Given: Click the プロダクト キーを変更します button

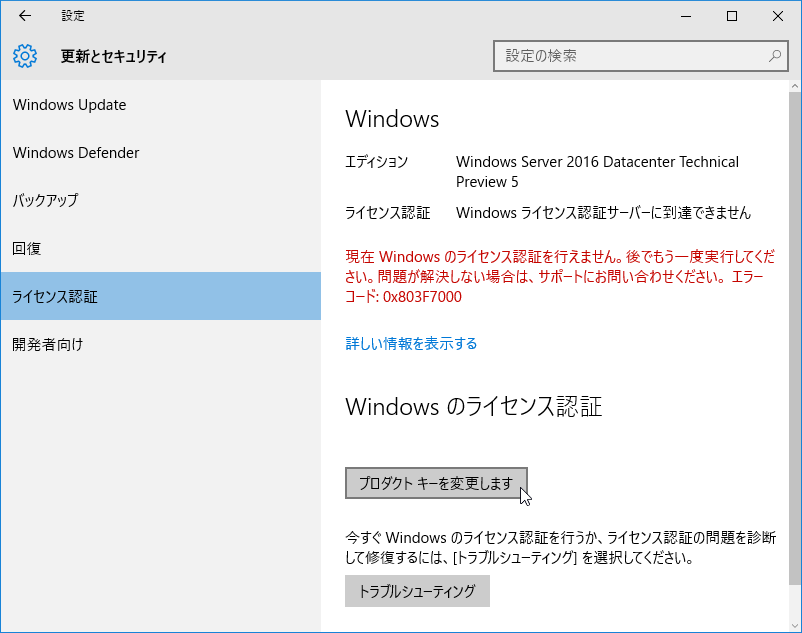Looking at the screenshot, I should tap(436, 483).
